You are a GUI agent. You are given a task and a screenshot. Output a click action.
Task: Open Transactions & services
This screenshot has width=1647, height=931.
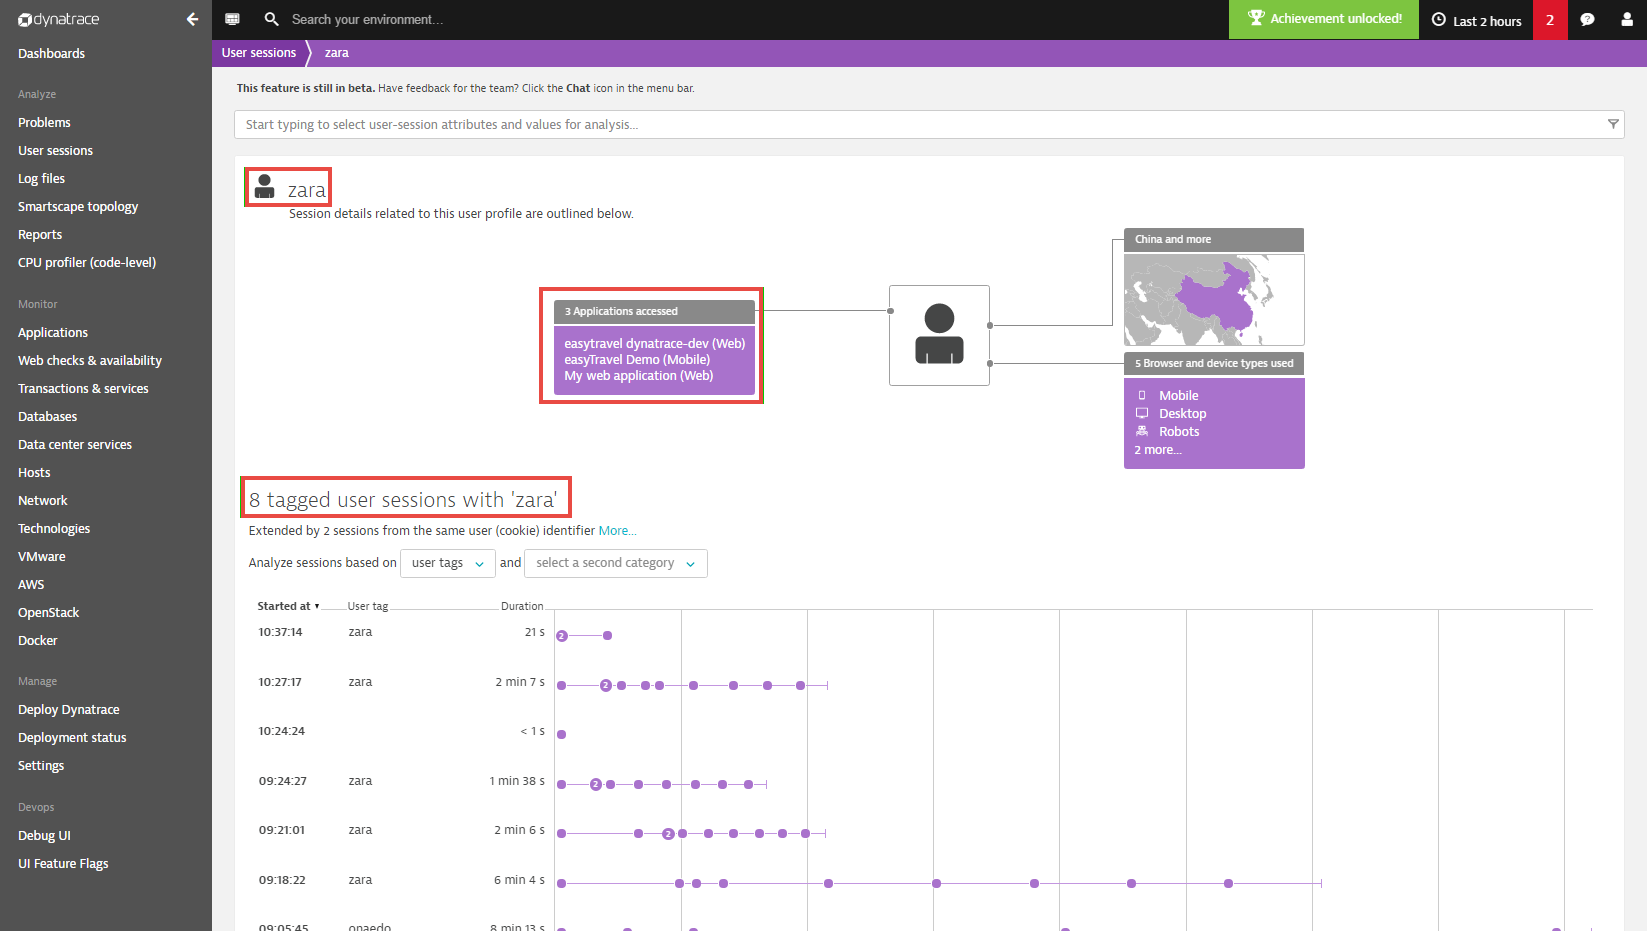pyautogui.click(x=83, y=388)
